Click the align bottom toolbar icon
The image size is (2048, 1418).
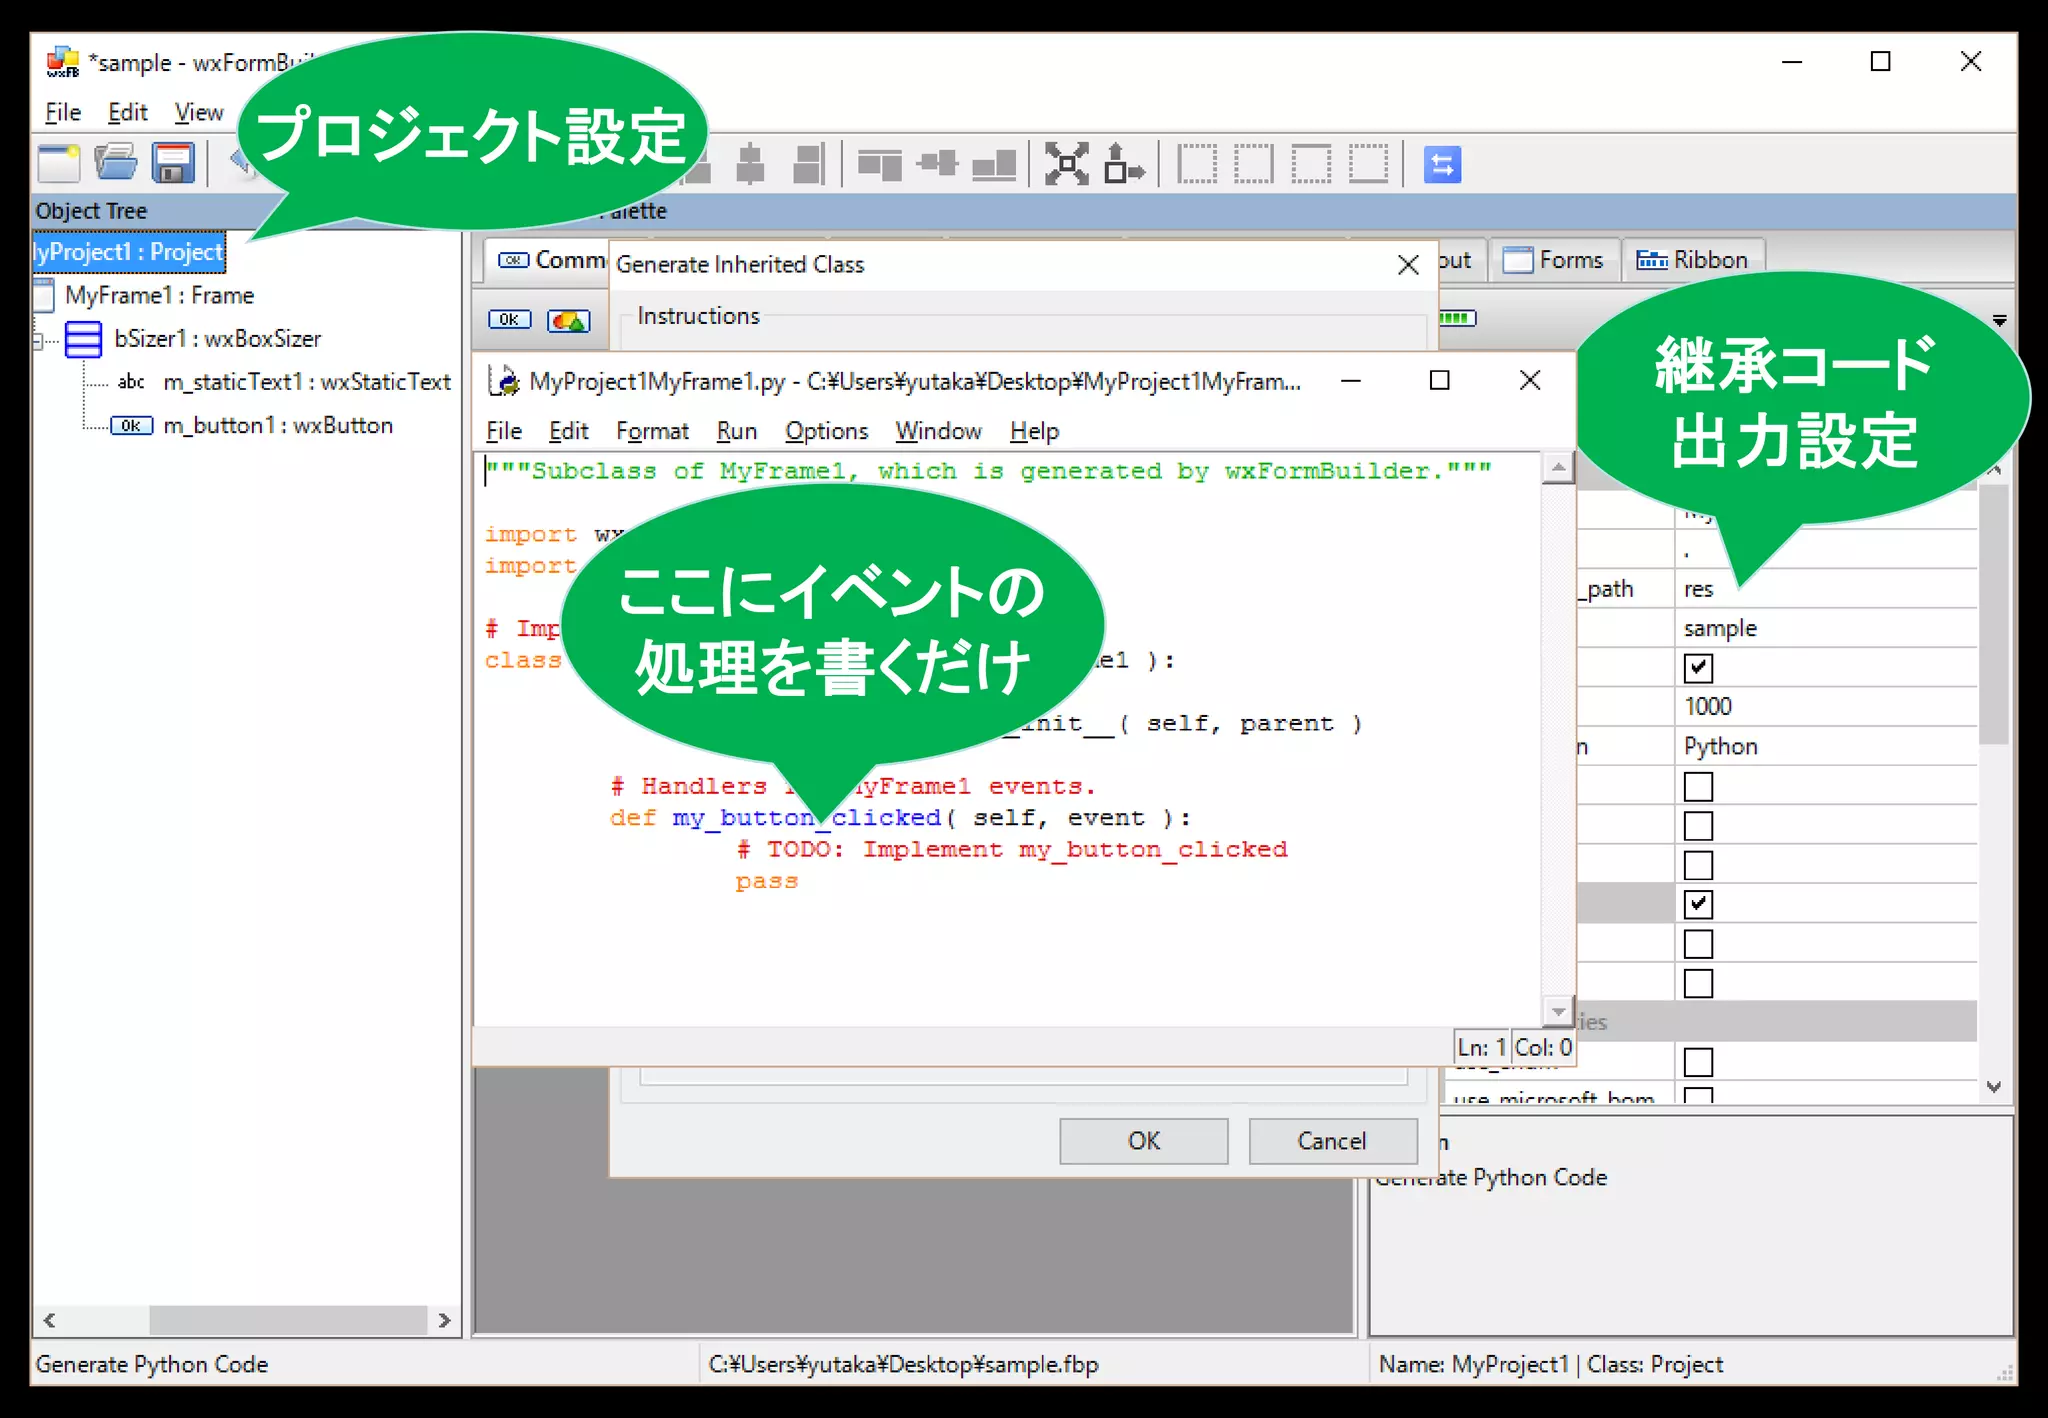994,164
